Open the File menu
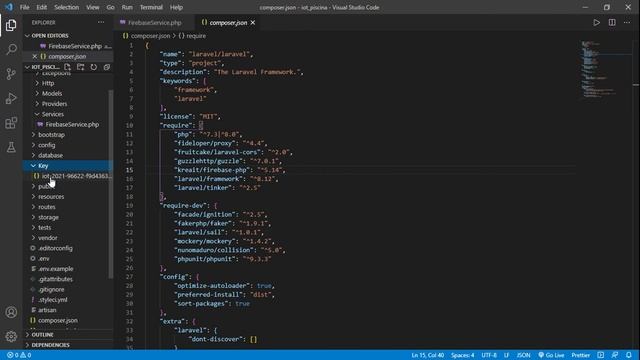 24,7
